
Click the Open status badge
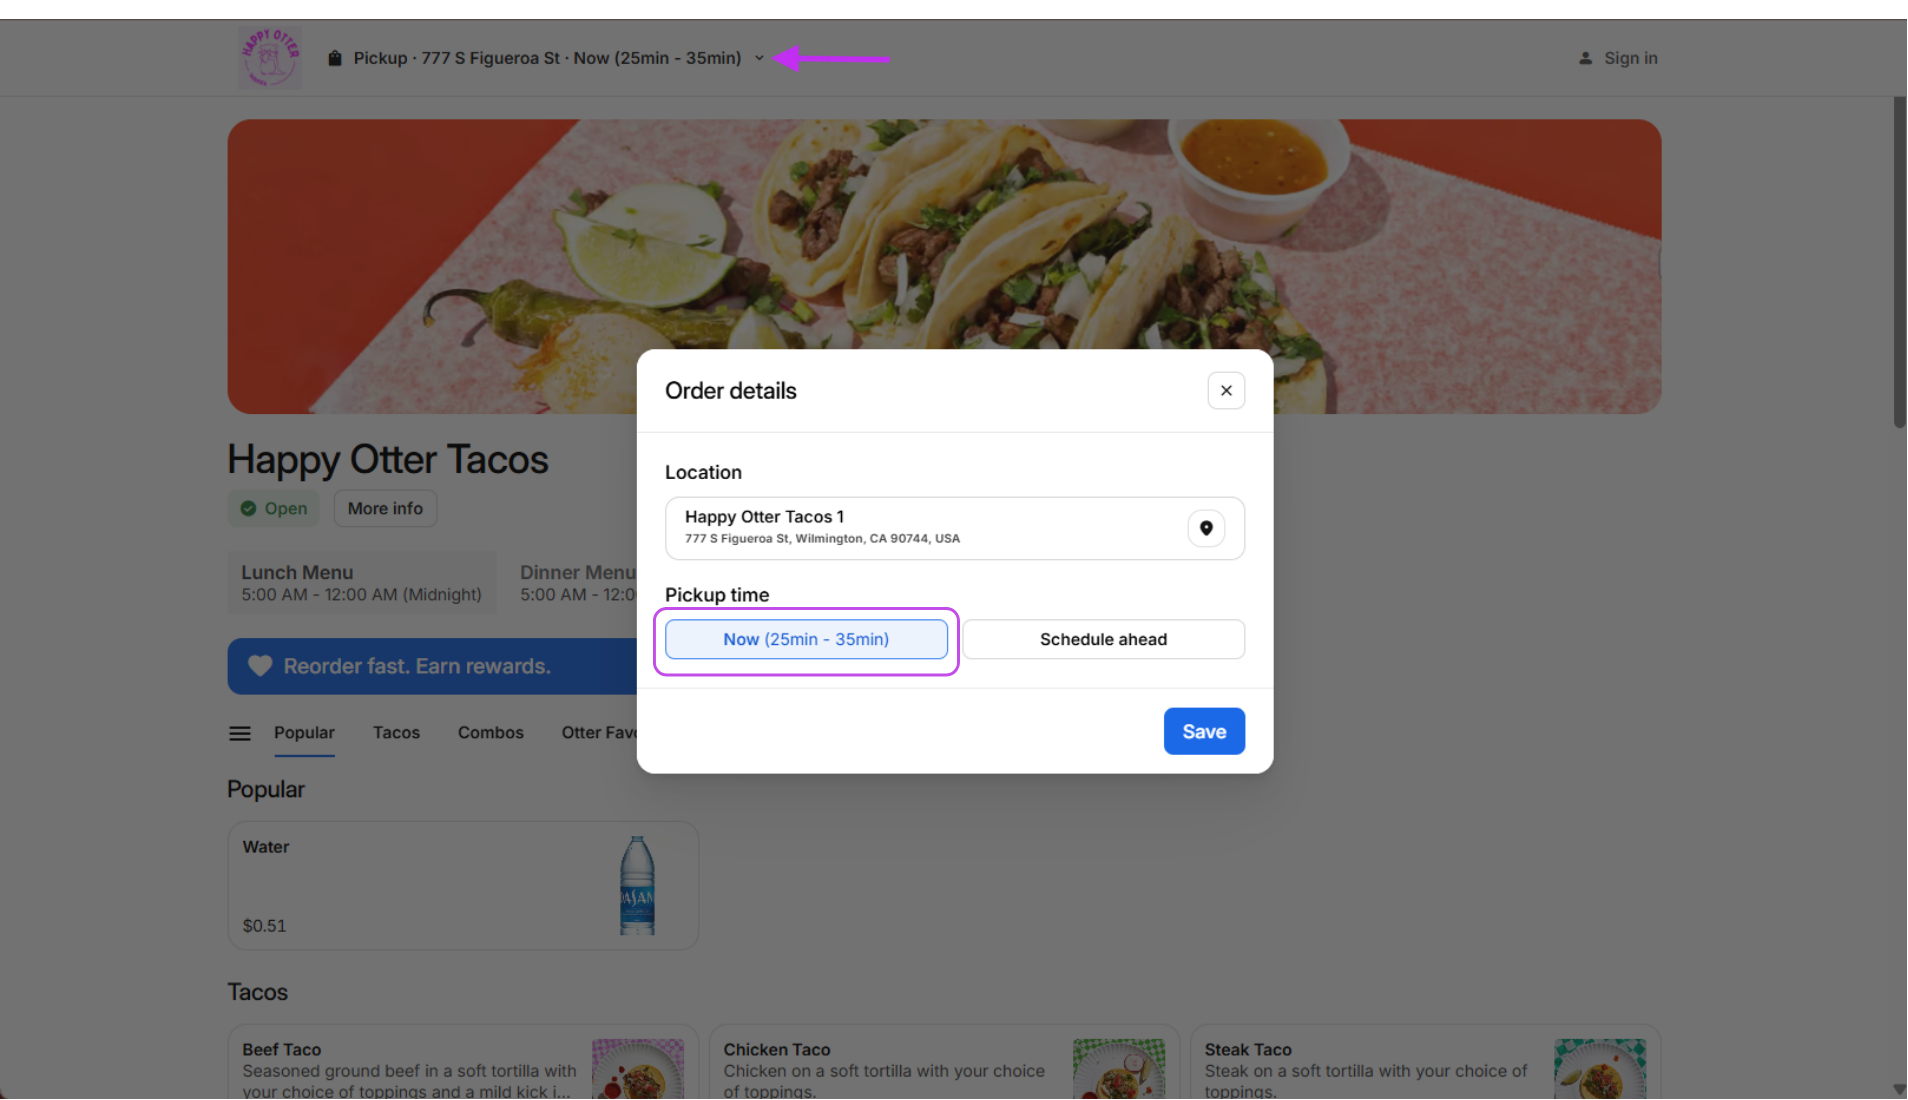[274, 509]
